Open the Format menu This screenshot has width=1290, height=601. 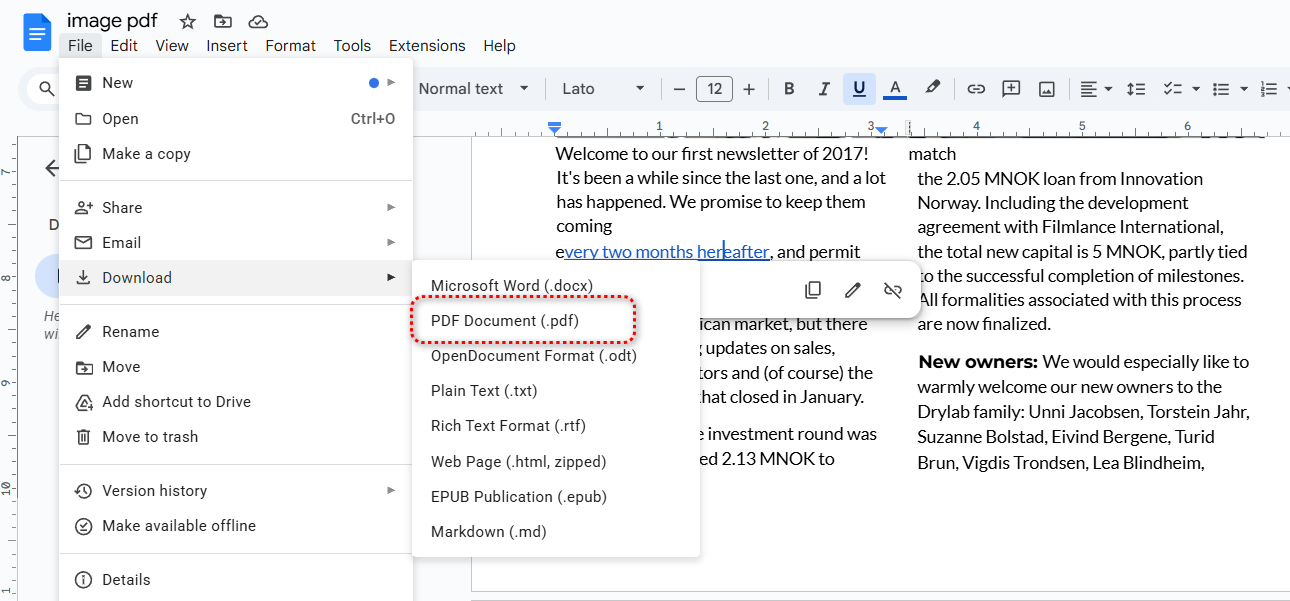pyautogui.click(x=290, y=46)
